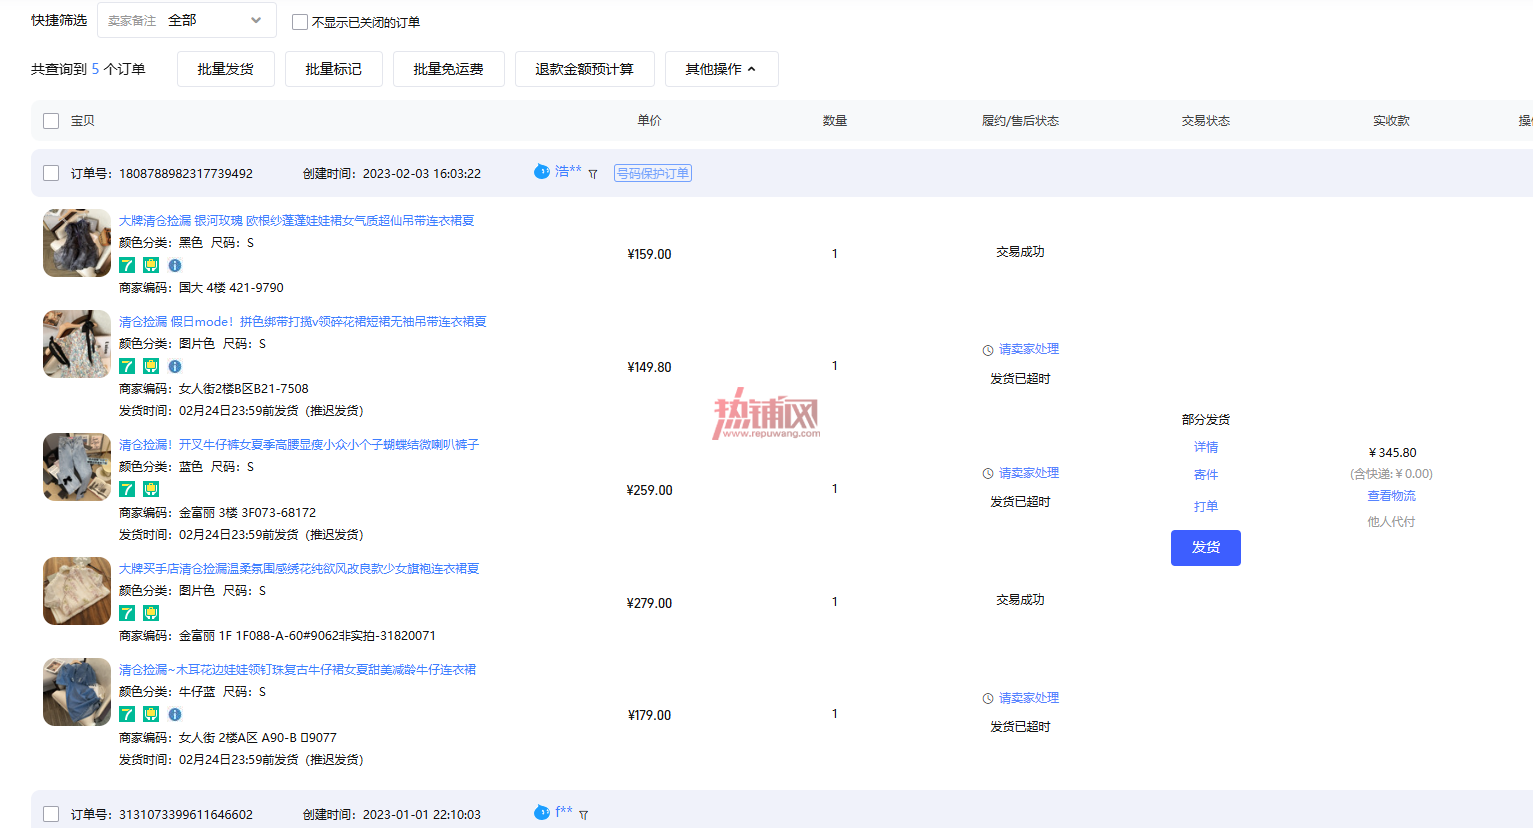Image resolution: width=1533 pixels, height=828 pixels.
Task: Click the yellow badge icon on the cheongsam dress item
Action: click(151, 613)
